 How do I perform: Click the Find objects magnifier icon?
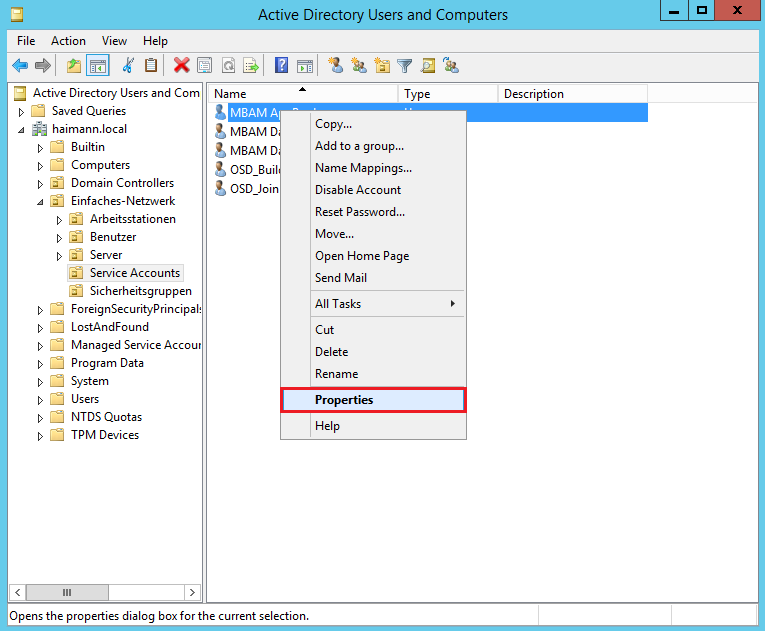click(x=428, y=65)
